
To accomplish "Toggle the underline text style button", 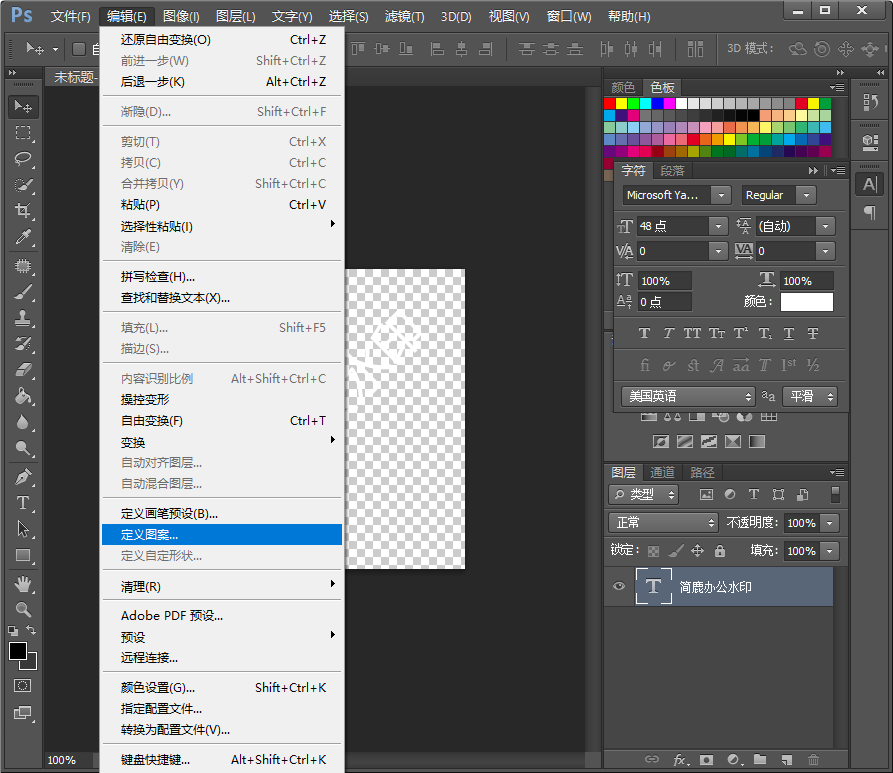I will point(789,334).
